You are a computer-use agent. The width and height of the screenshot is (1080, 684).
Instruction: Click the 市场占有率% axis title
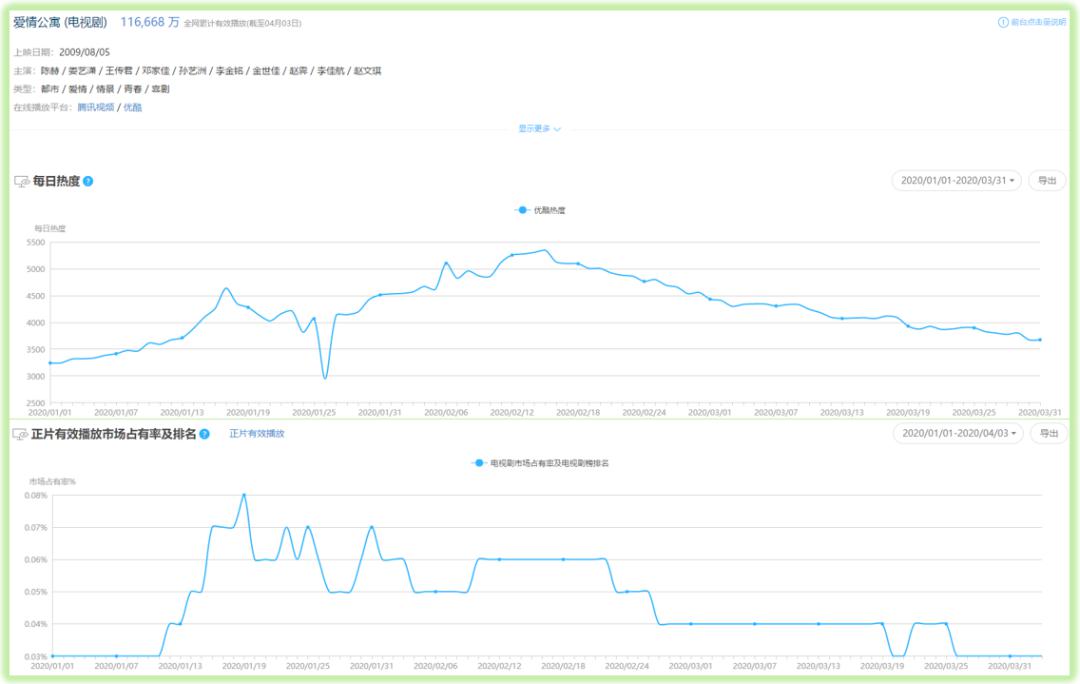click(x=52, y=481)
